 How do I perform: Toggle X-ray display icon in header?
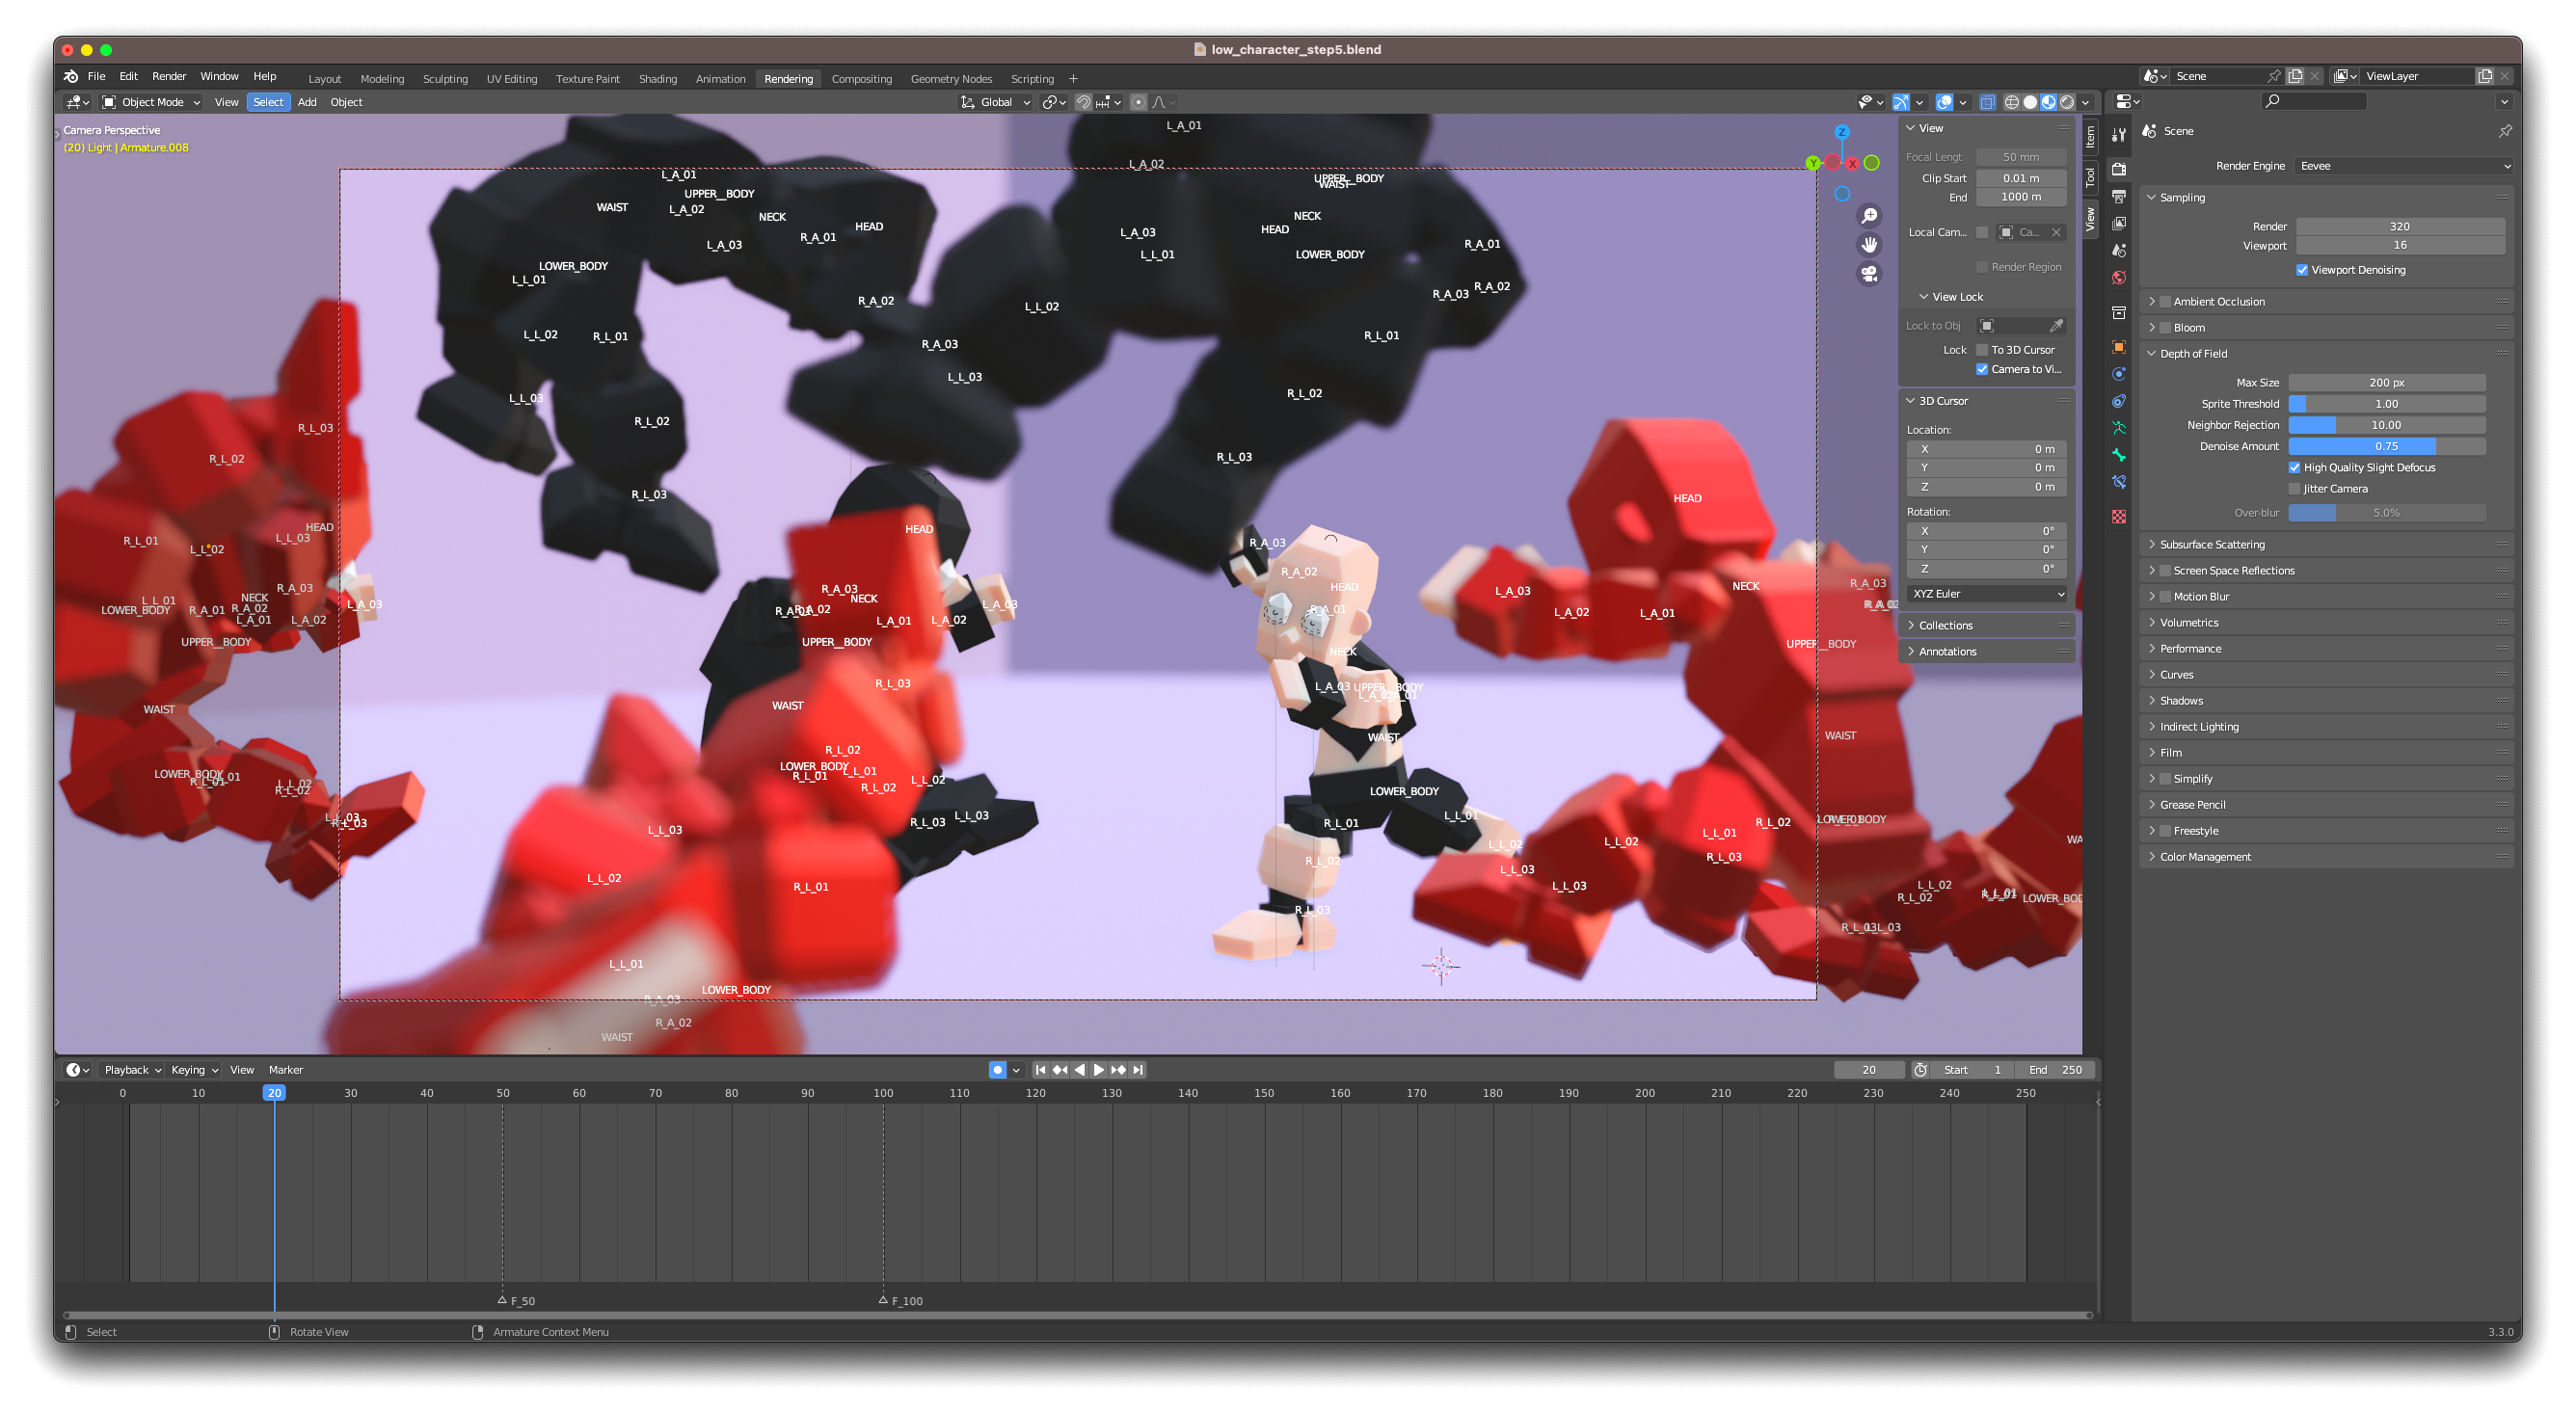1987,102
